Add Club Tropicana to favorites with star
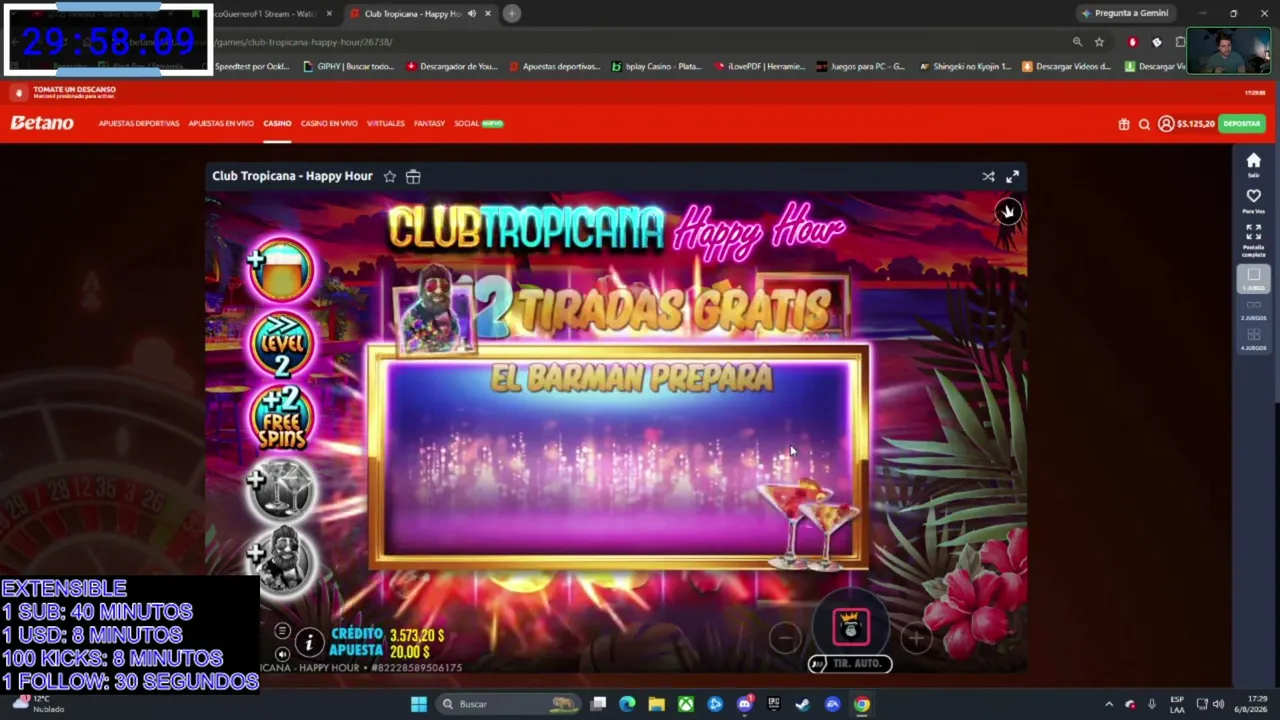Screen dimensions: 1280x720 tap(390, 177)
